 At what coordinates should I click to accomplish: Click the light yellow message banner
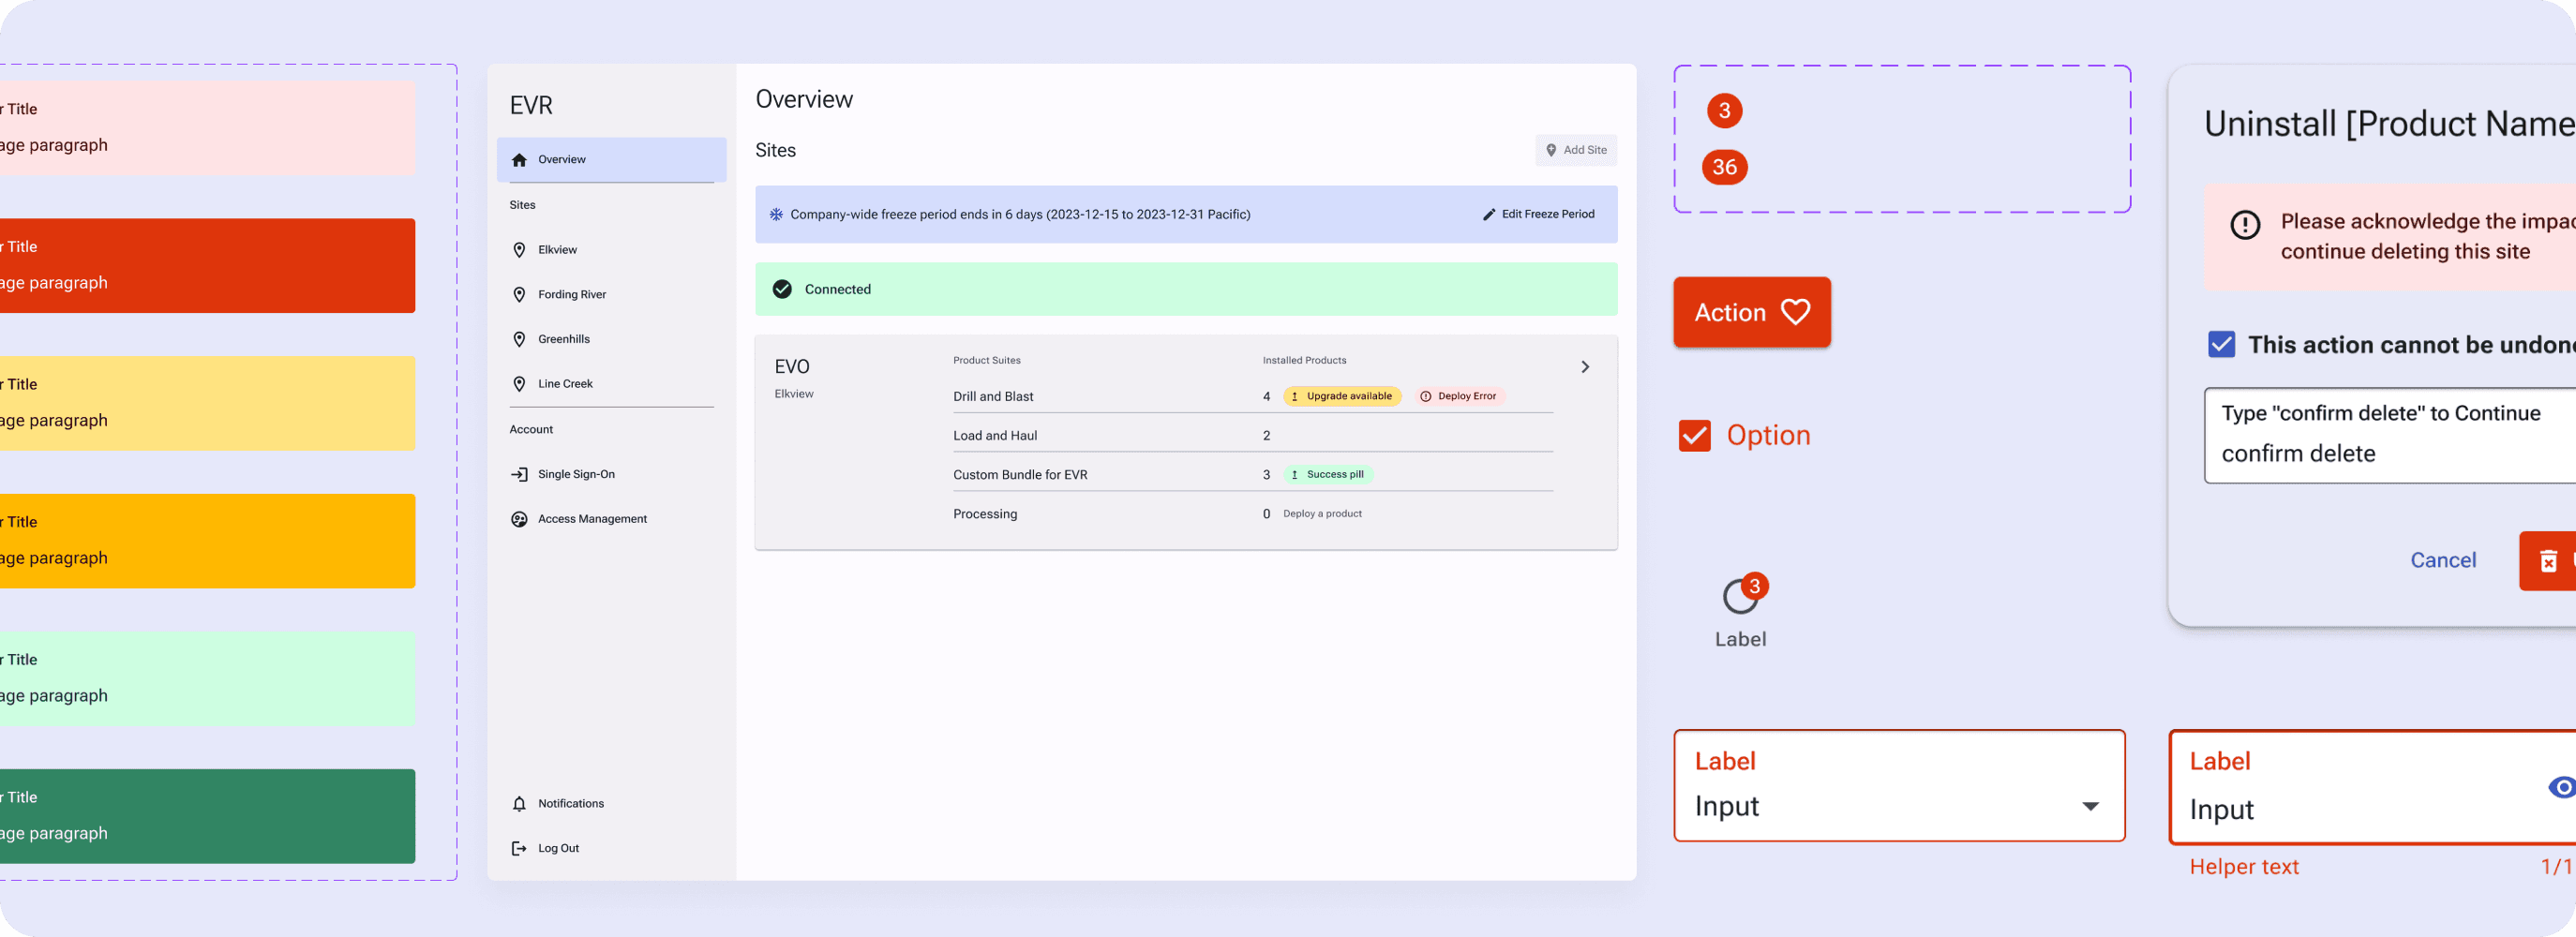(x=207, y=403)
